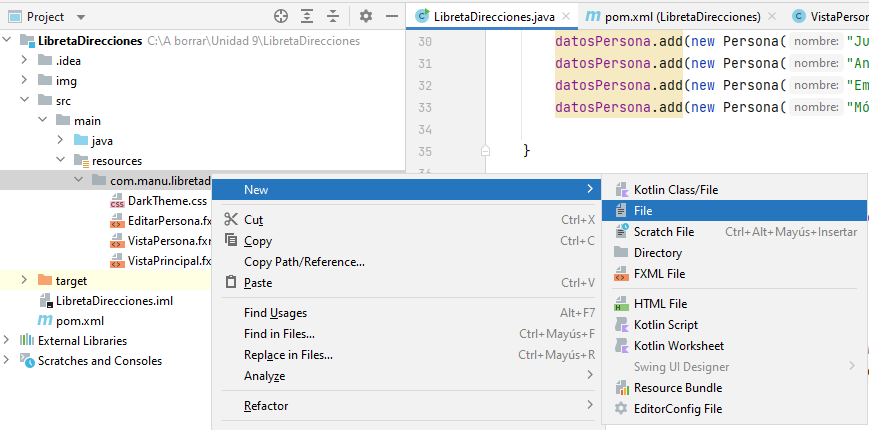This screenshot has width=869, height=430.
Task: Create a new Kotlin Script
Action: (x=735, y=325)
